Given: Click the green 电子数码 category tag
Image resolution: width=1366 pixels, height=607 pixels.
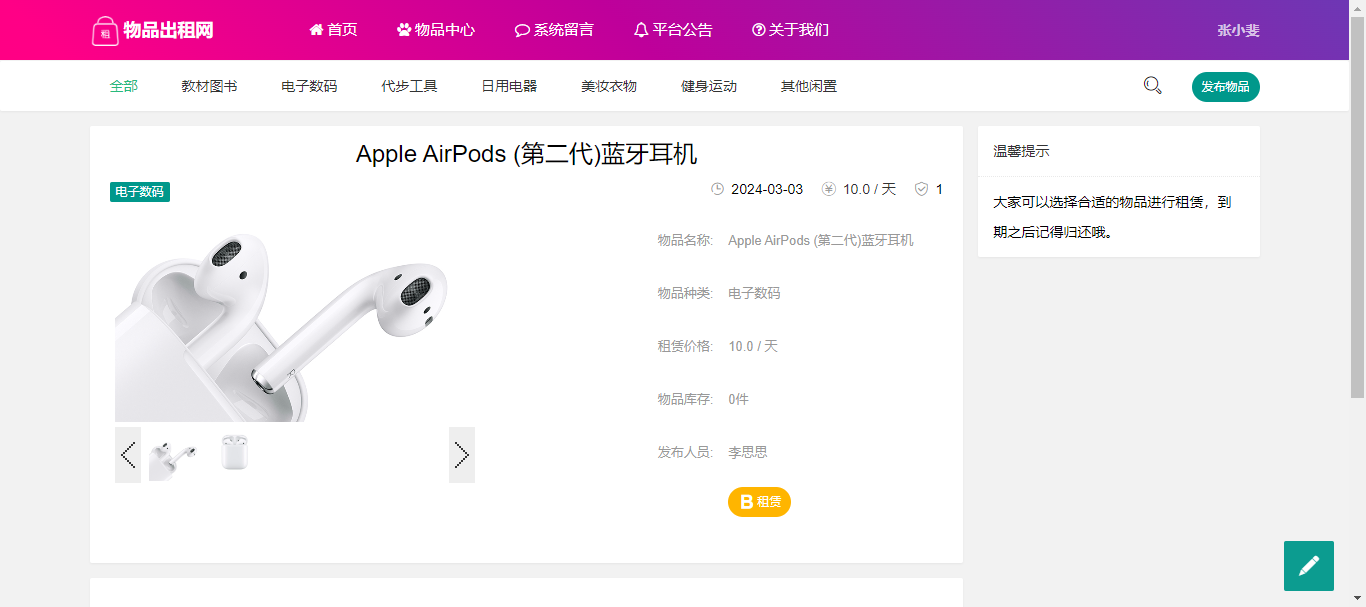Looking at the screenshot, I should (140, 192).
